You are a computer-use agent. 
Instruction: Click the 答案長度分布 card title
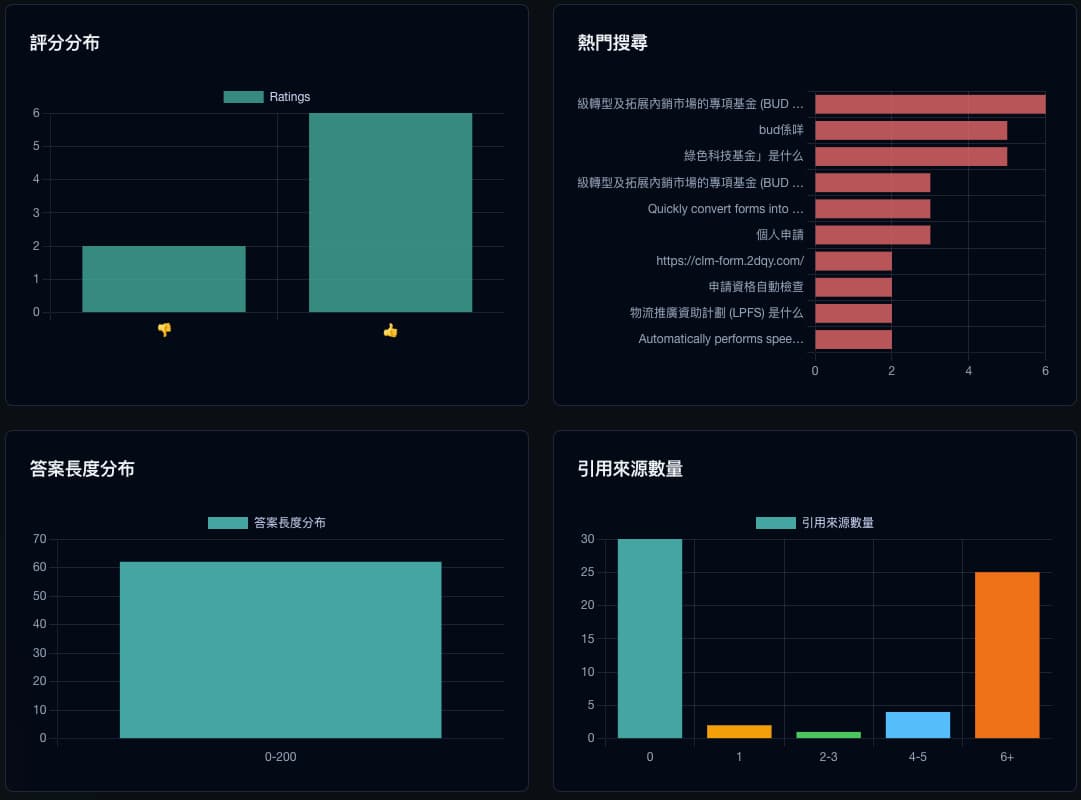pos(82,469)
